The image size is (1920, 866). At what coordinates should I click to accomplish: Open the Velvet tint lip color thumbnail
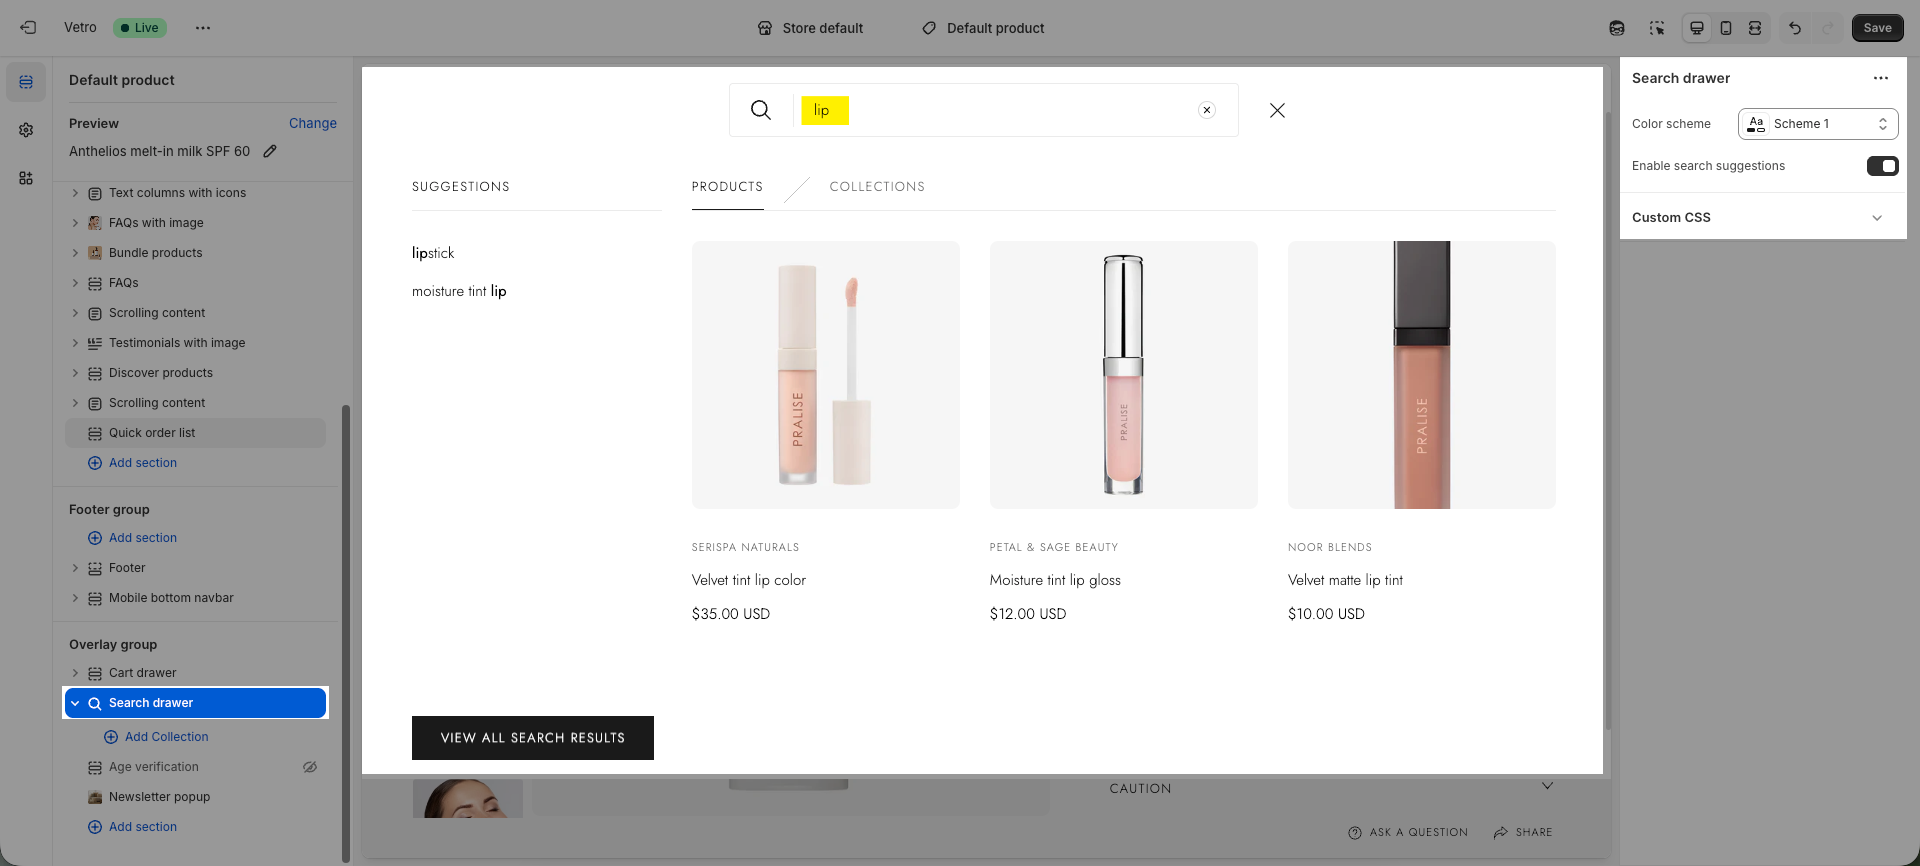coord(825,375)
